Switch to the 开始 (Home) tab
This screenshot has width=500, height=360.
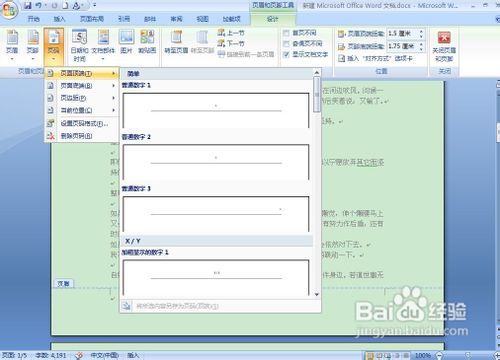point(33,19)
